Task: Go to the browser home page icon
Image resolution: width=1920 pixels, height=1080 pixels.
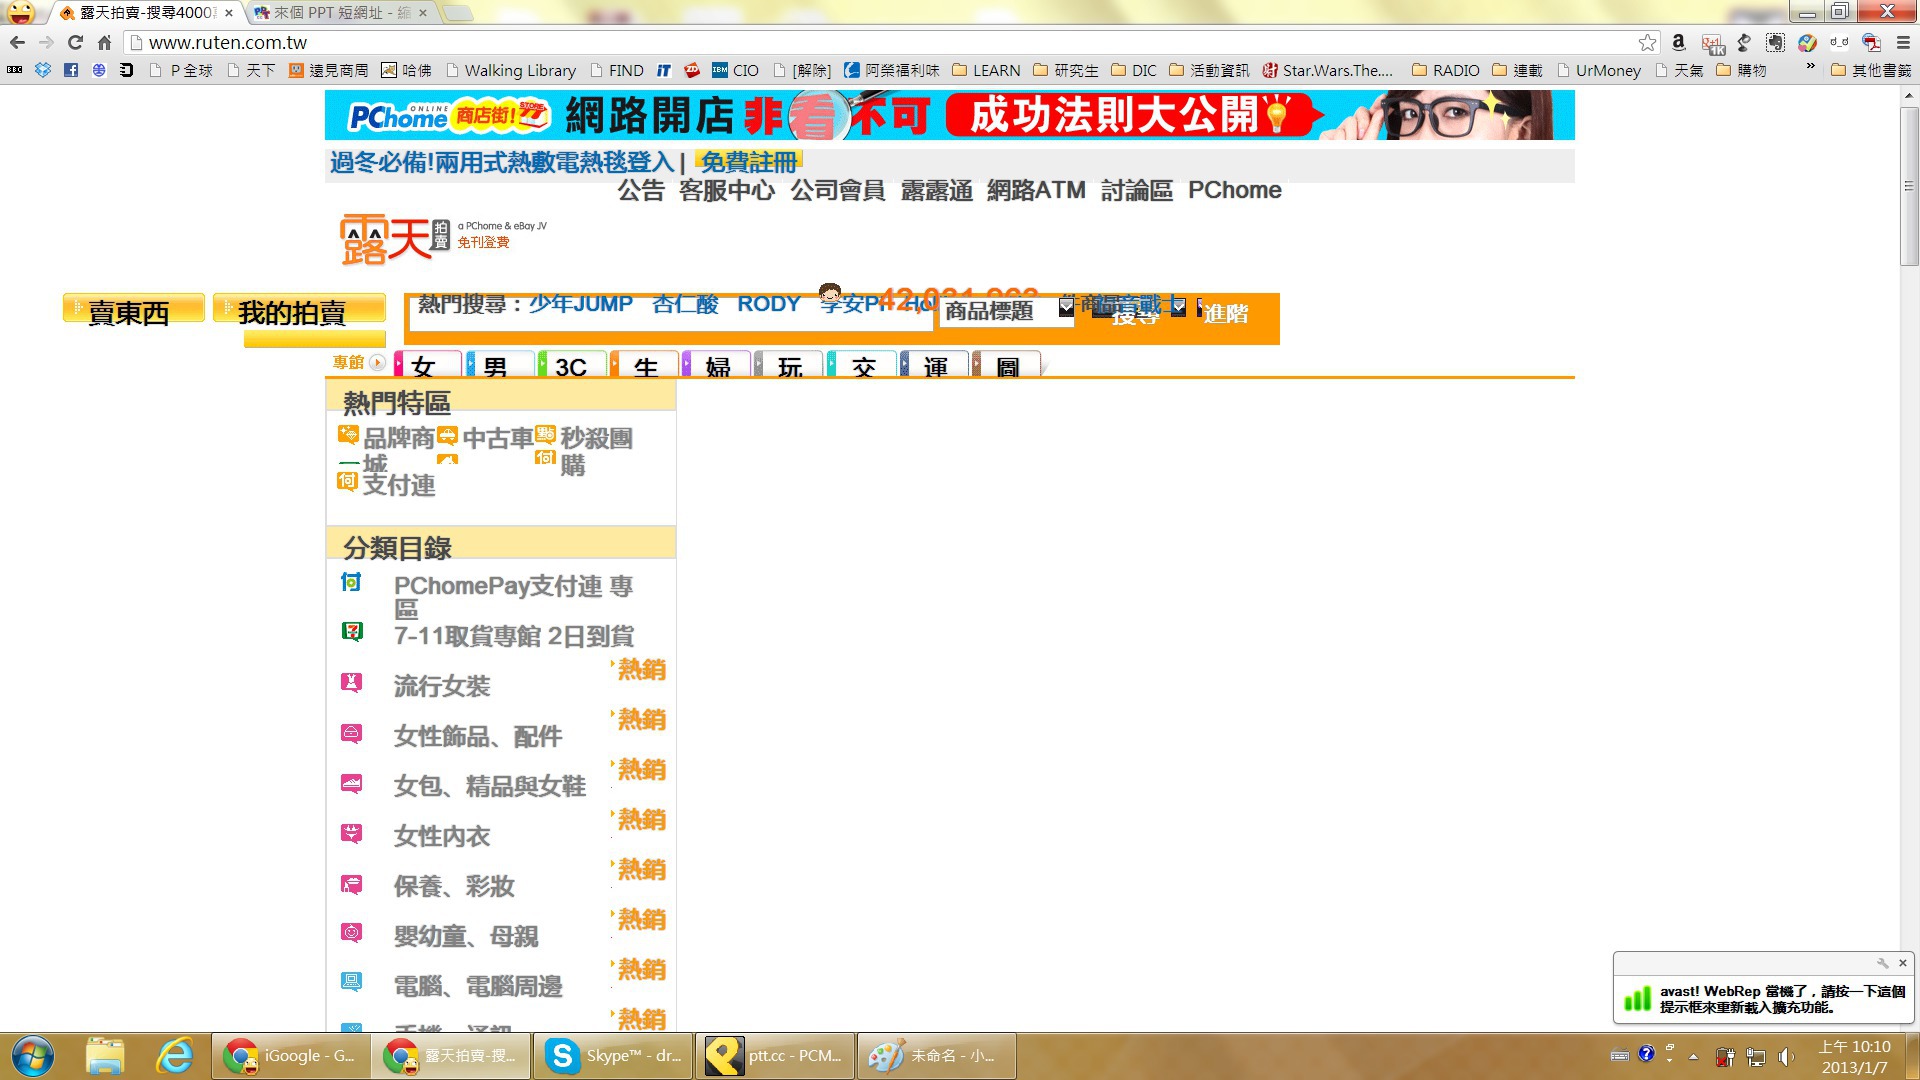Action: click(104, 42)
